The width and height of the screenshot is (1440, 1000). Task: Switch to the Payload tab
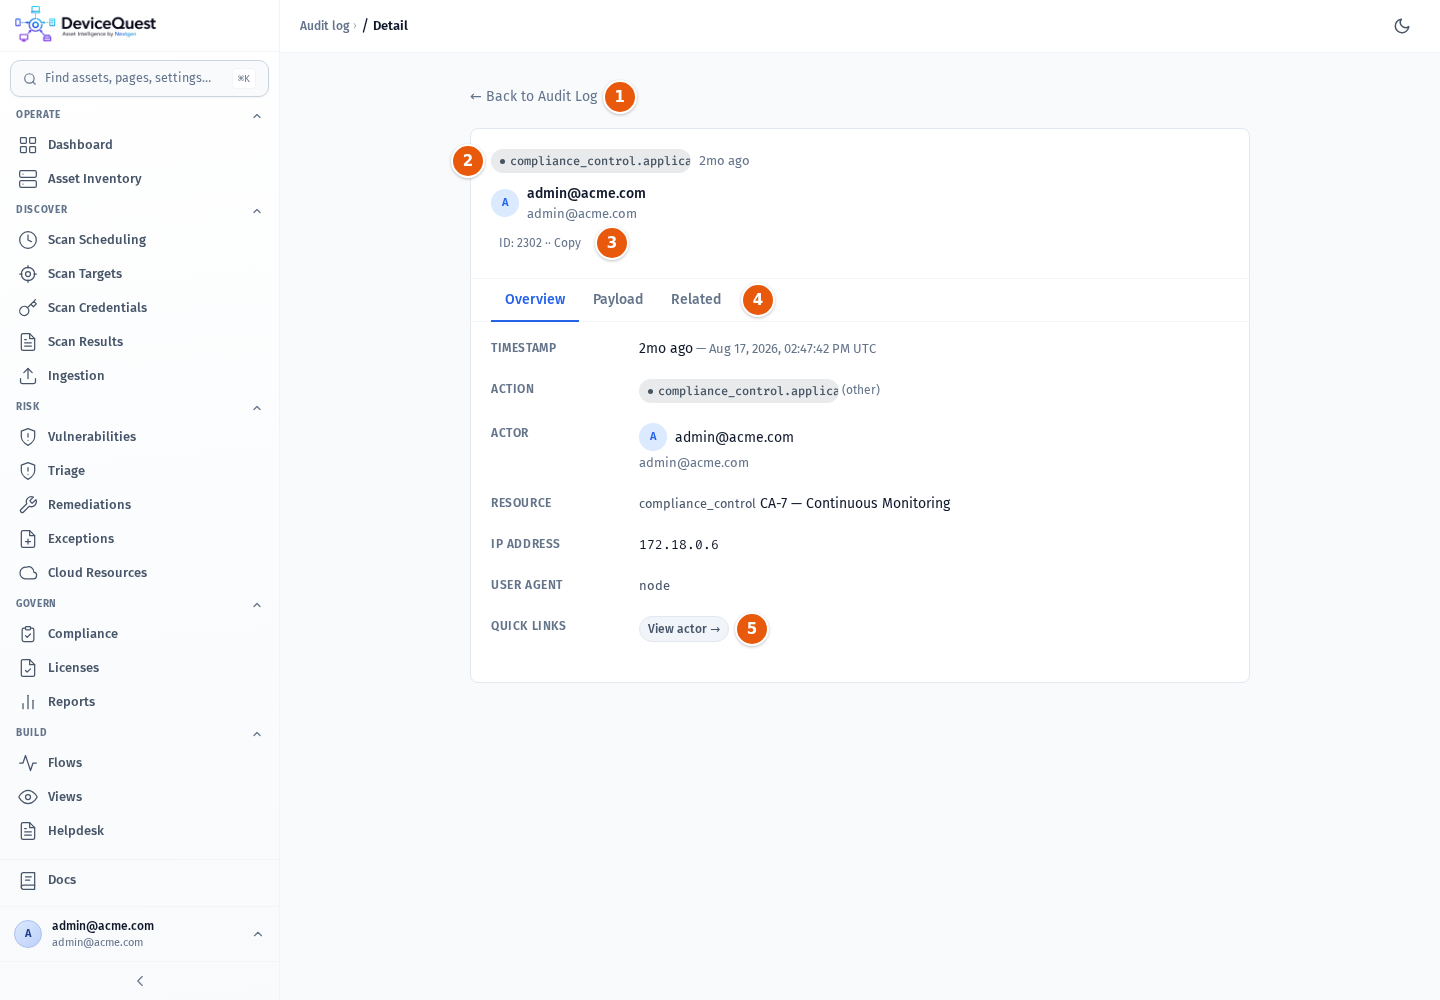pyautogui.click(x=618, y=300)
